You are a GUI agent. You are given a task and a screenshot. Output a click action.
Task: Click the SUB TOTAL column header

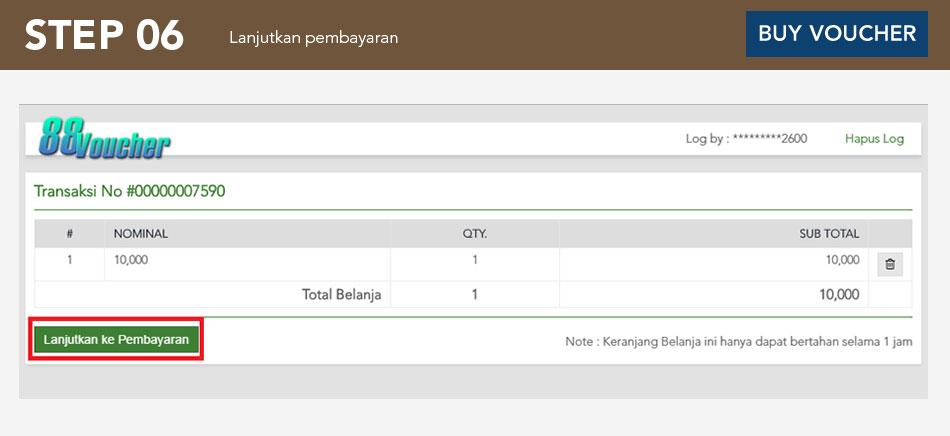pyautogui.click(x=828, y=234)
